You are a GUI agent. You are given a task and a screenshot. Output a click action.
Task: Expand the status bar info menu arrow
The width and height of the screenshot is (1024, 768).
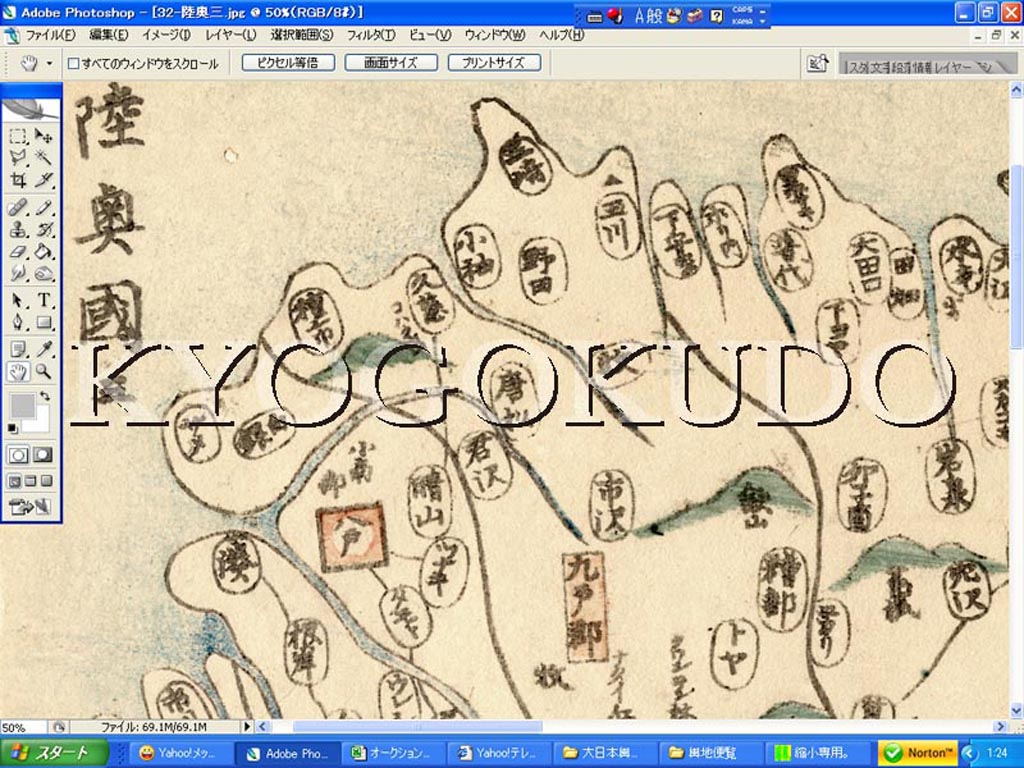pyautogui.click(x=247, y=727)
